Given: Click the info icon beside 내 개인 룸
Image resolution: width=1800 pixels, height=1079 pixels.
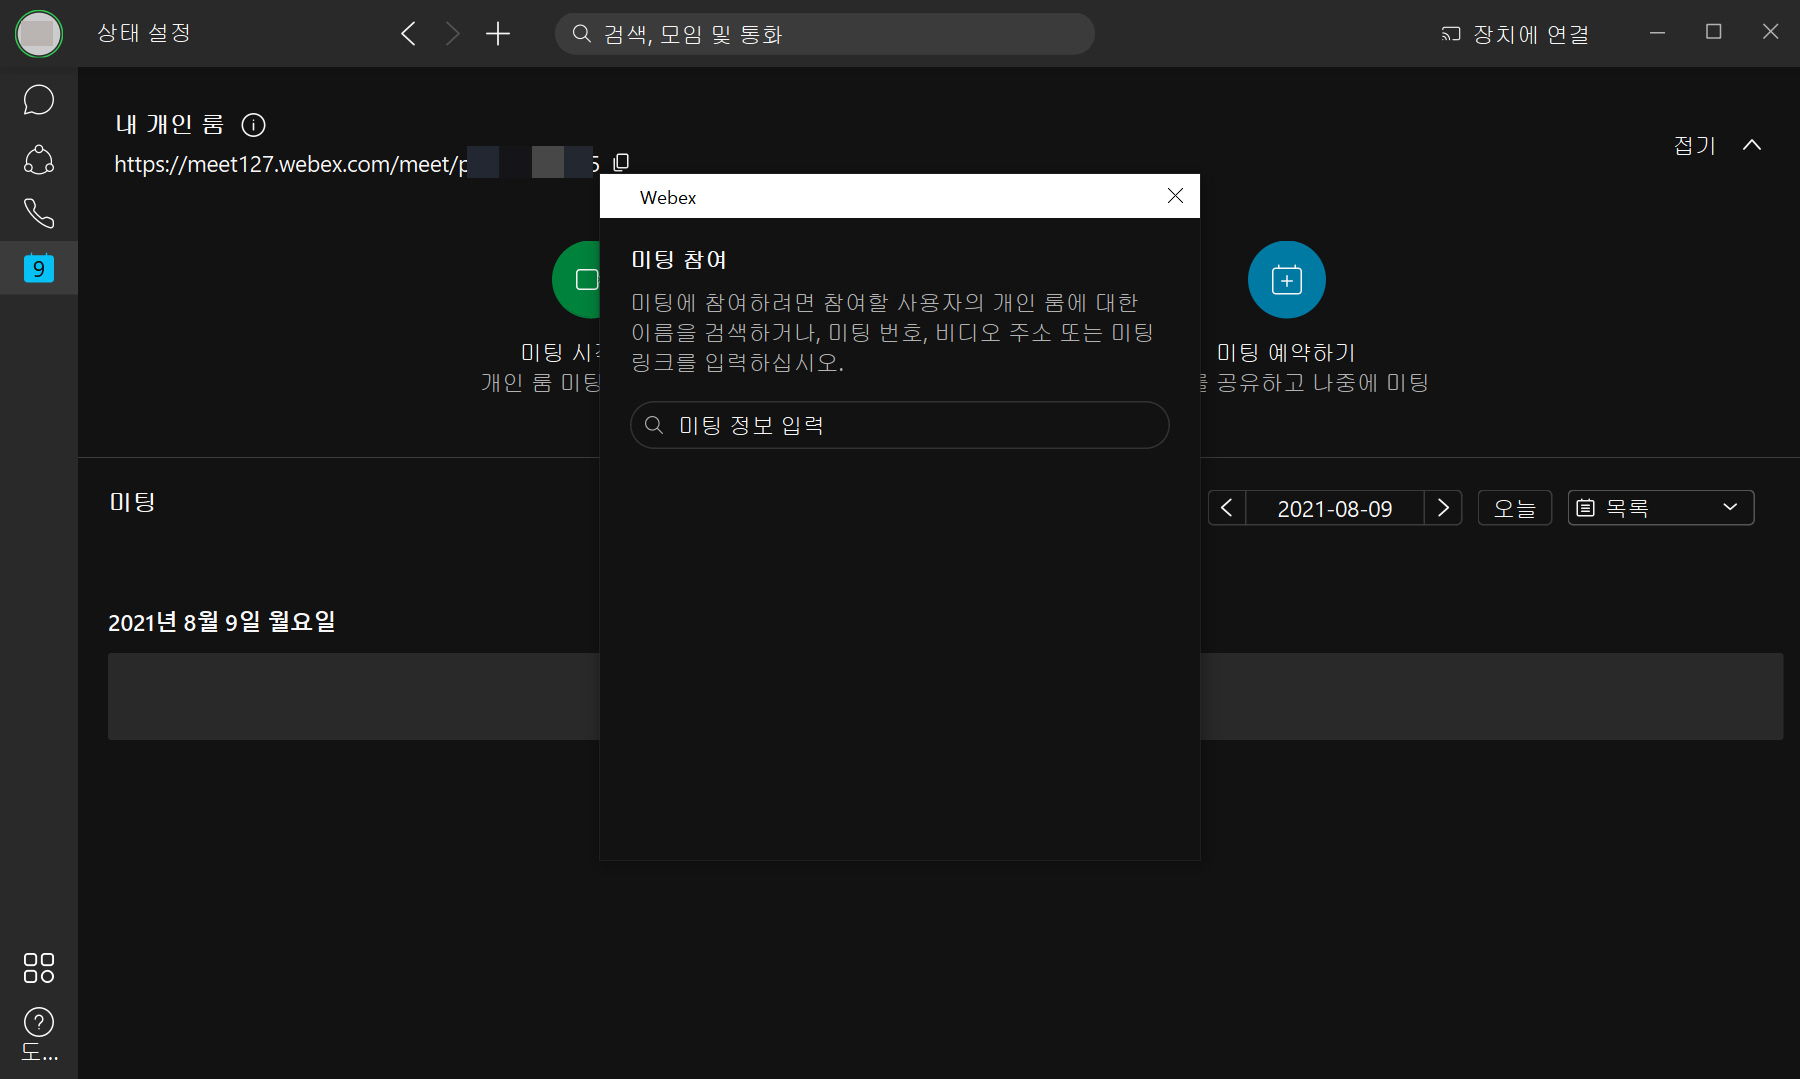Looking at the screenshot, I should point(253,125).
